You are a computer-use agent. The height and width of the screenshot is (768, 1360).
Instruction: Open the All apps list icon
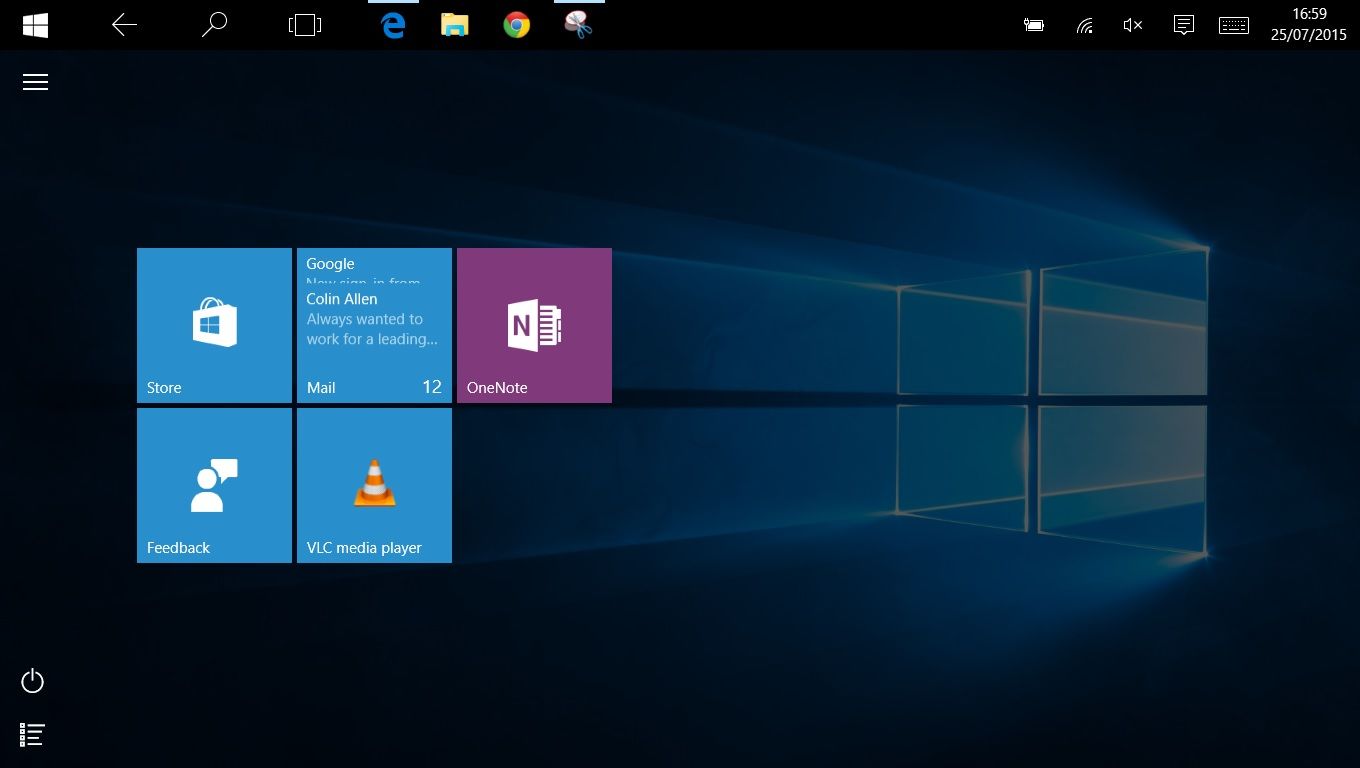click(33, 735)
